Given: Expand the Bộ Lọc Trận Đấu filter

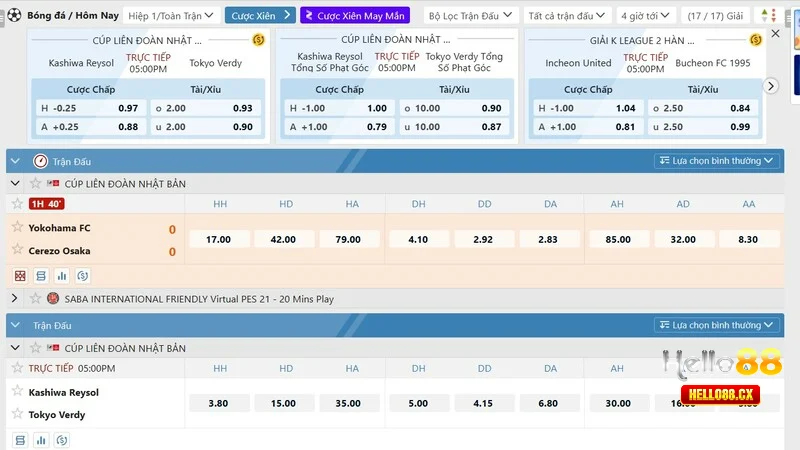Looking at the screenshot, I should pos(470,16).
